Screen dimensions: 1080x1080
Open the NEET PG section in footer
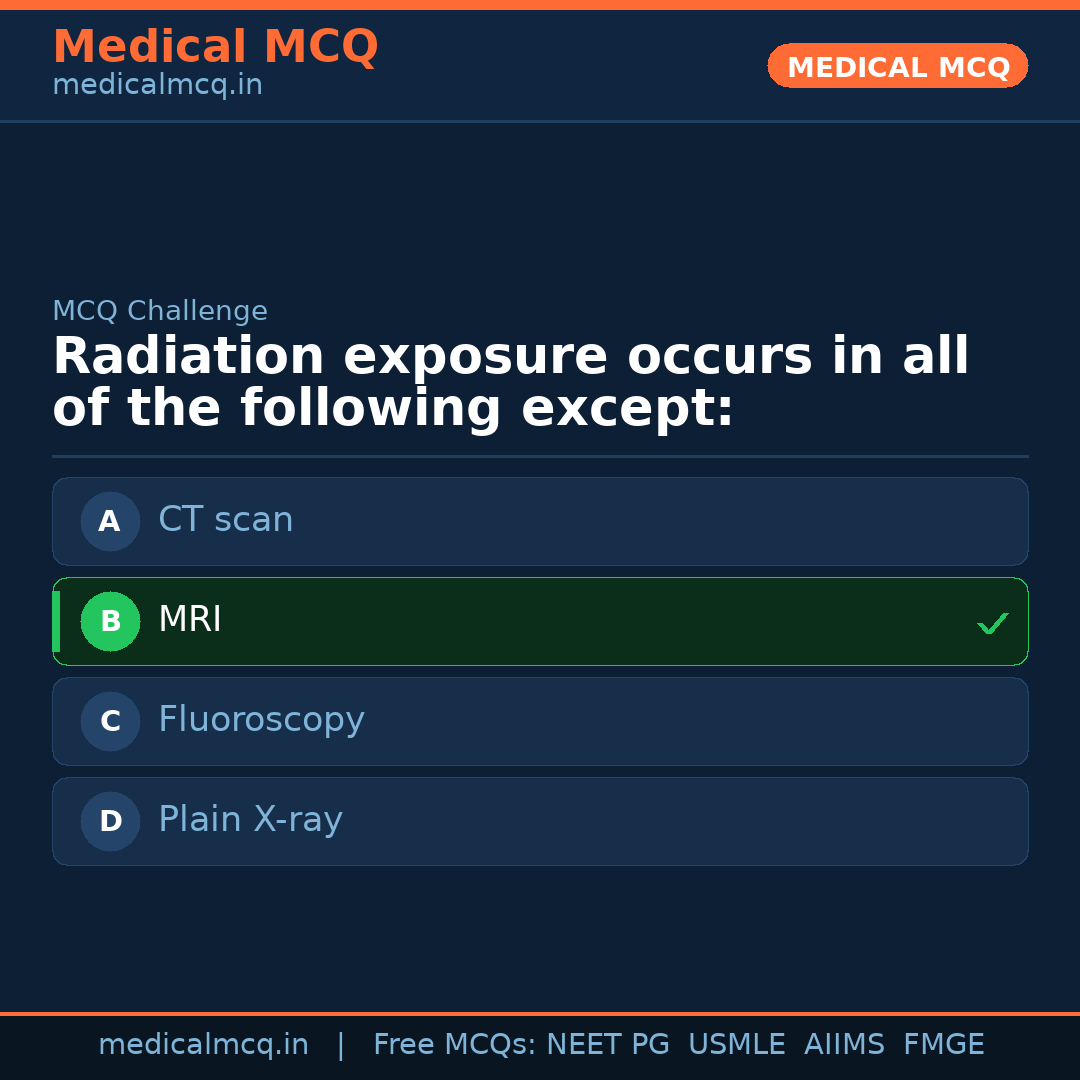point(607,1044)
